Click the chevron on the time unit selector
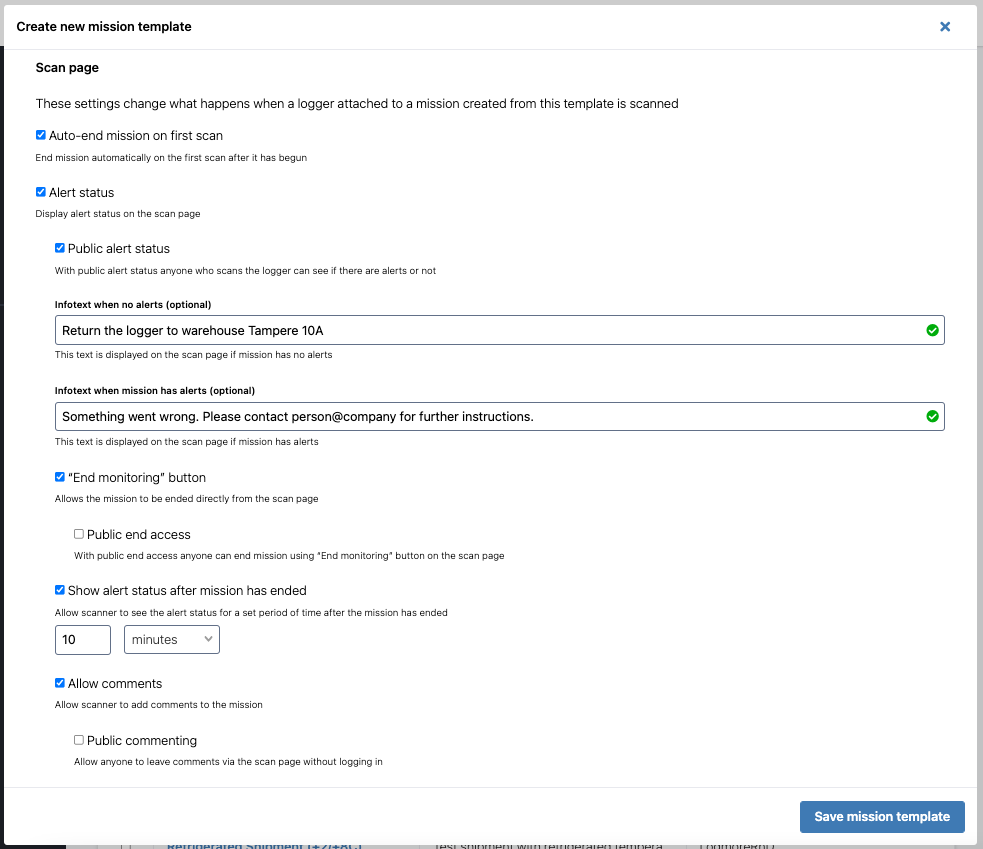 point(208,639)
